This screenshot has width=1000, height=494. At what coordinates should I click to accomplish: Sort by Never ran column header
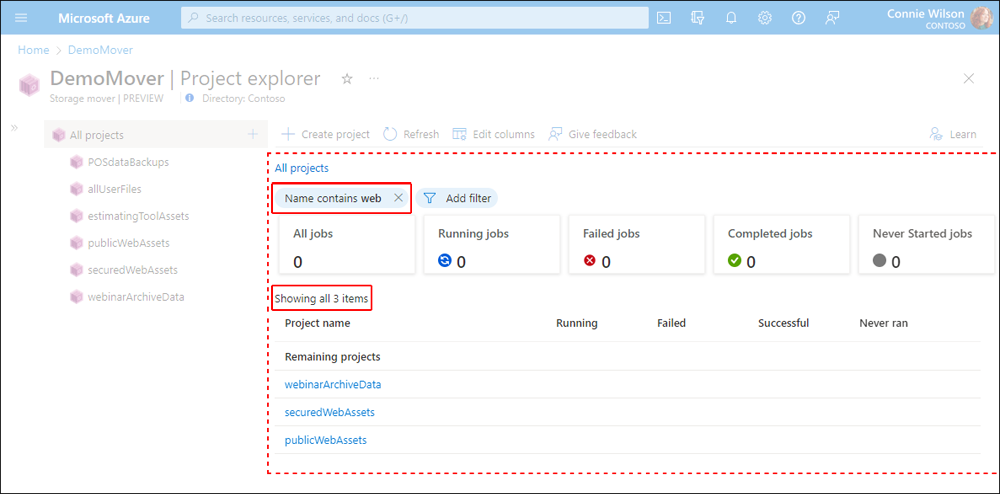(884, 323)
